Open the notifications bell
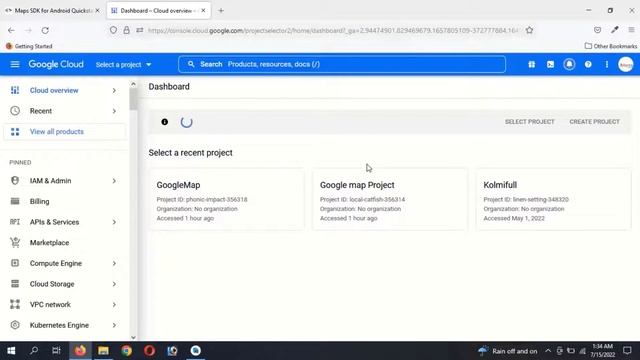Screen dimensions: 640x360 coord(569,64)
